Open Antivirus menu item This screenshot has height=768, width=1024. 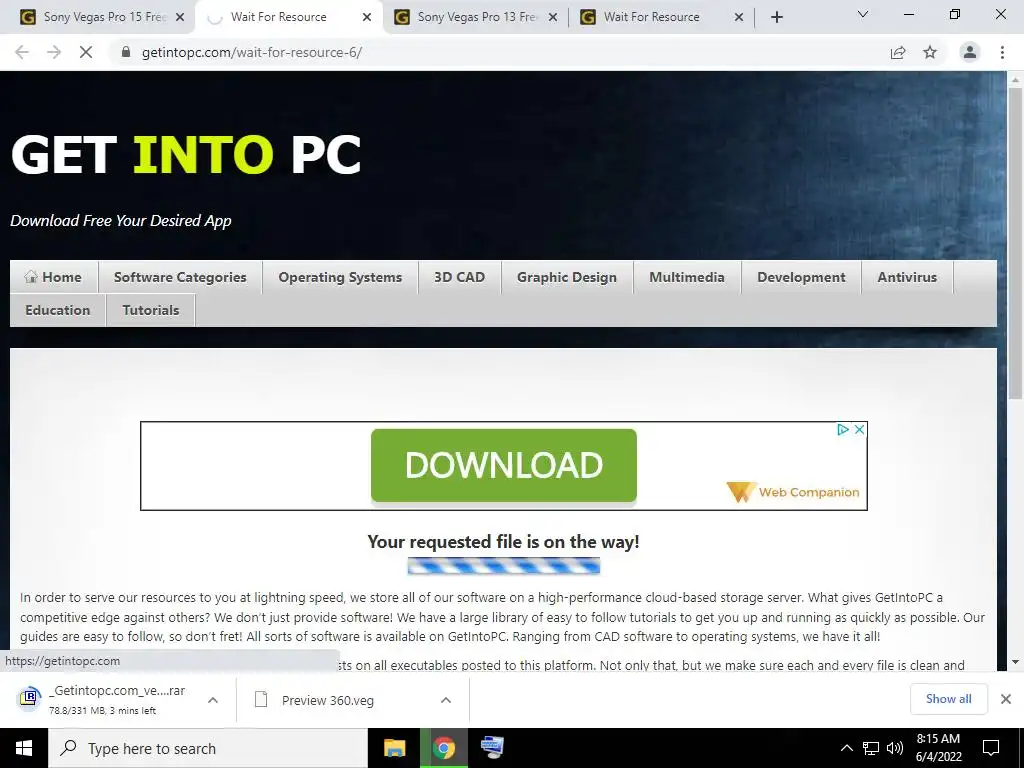[907, 277]
